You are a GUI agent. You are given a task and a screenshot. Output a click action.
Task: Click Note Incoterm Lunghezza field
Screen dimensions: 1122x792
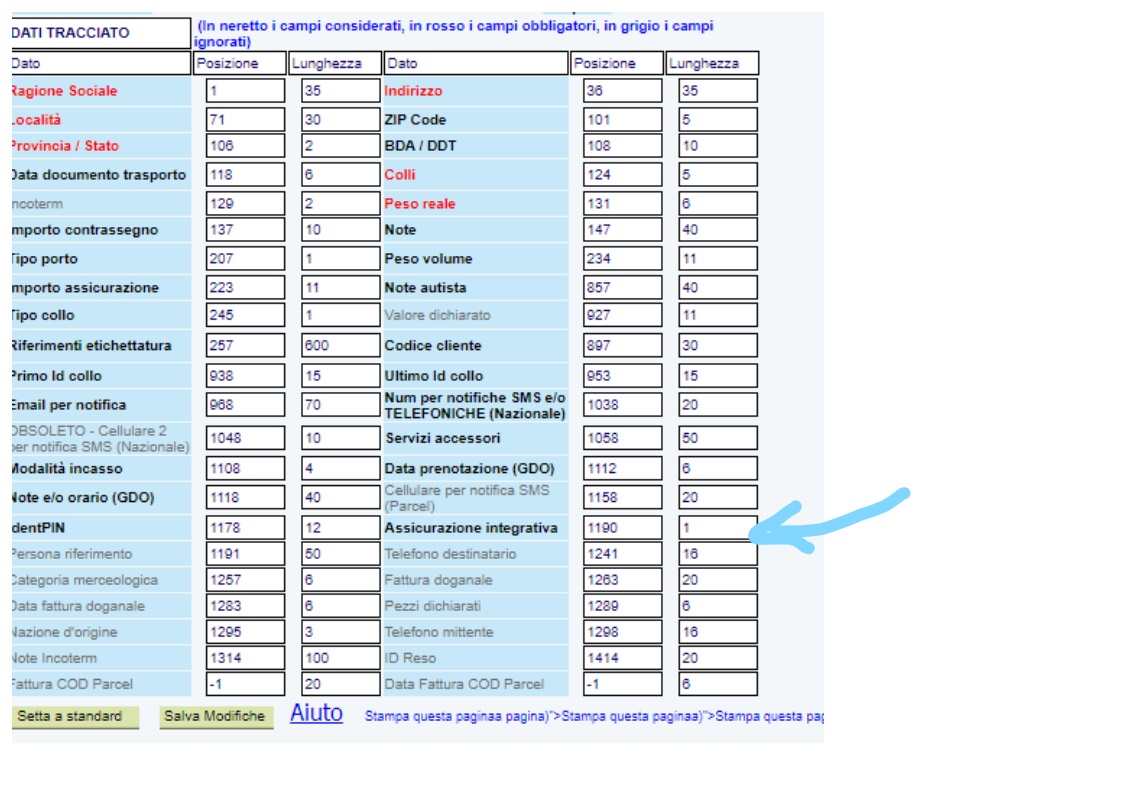[x=341, y=658]
